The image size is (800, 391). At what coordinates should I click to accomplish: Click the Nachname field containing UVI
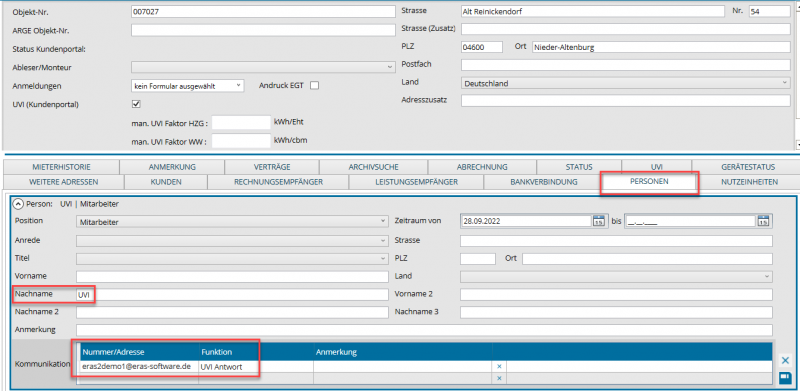click(232, 295)
